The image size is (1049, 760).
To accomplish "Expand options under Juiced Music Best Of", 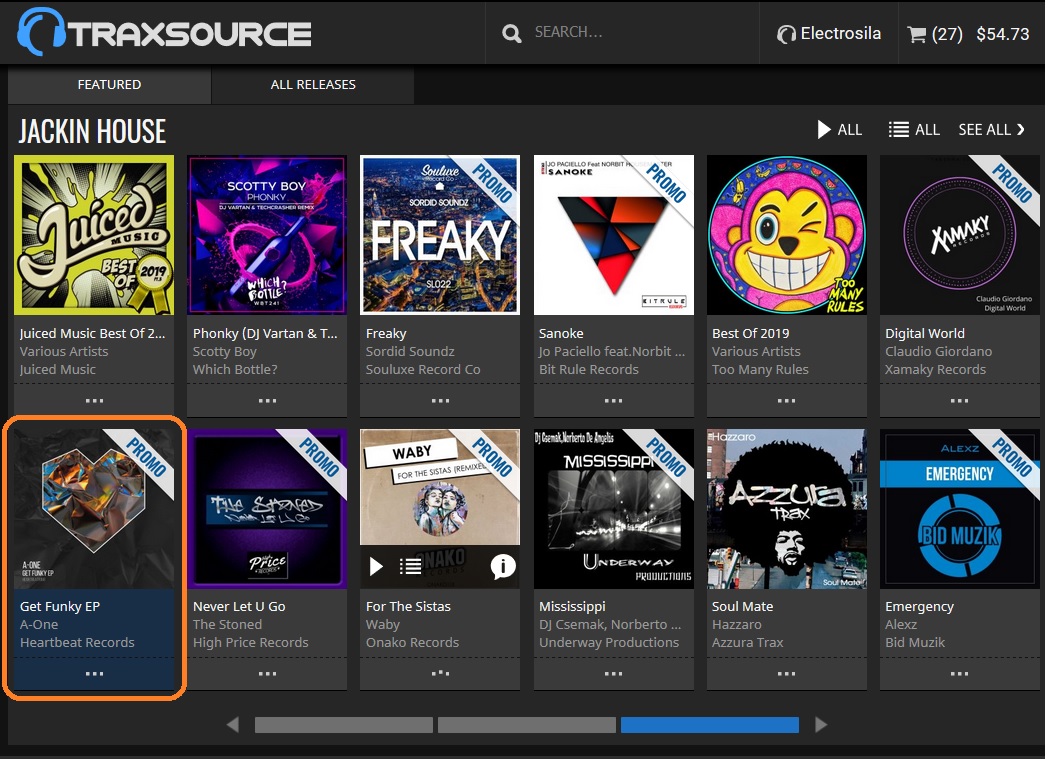I will pyautogui.click(x=94, y=401).
